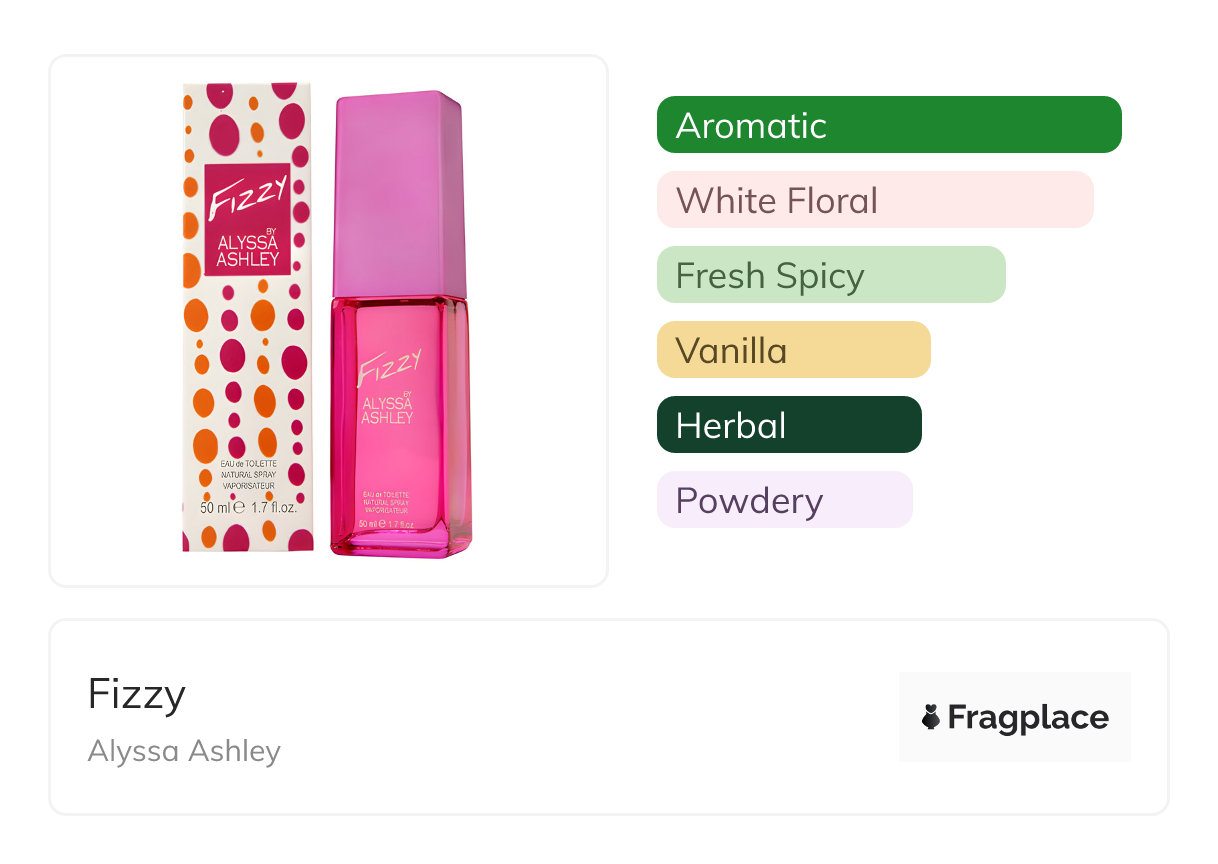Select the Powdery accord bar

tap(784, 500)
